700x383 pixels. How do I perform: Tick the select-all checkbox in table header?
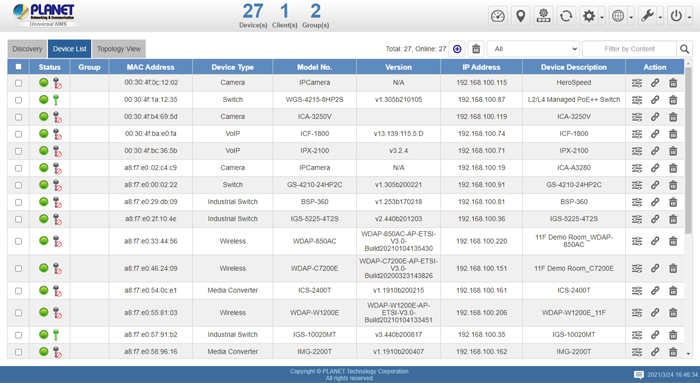[x=18, y=67]
